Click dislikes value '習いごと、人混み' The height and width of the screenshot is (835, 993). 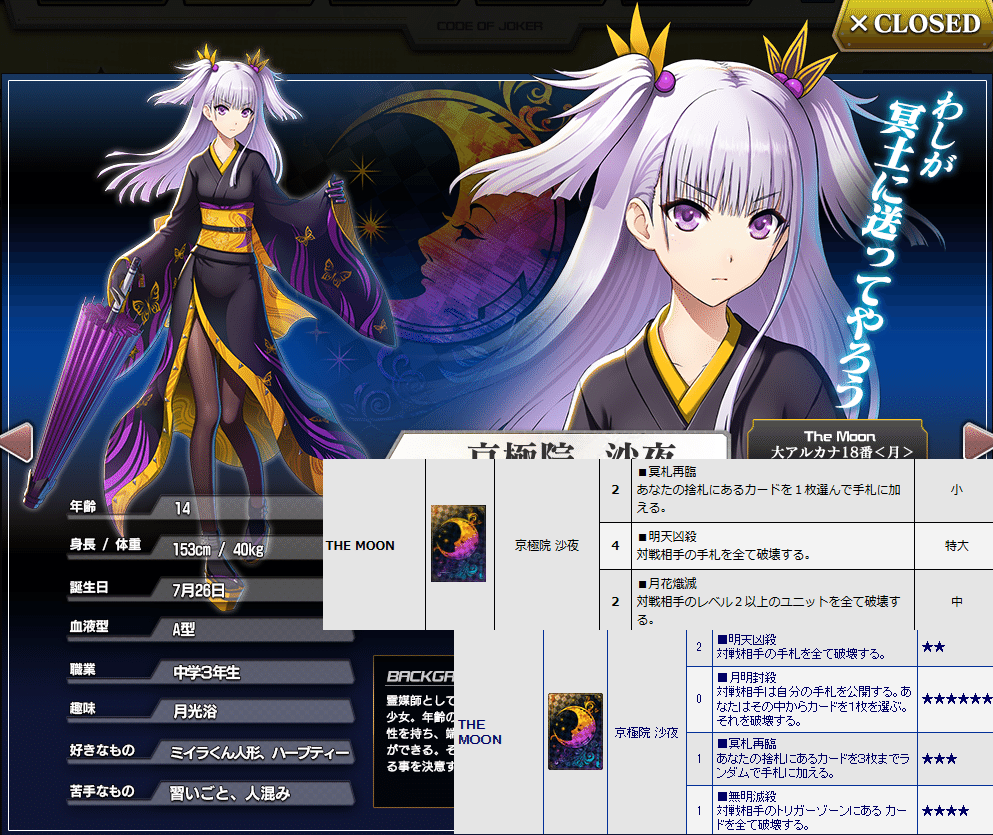[x=230, y=793]
